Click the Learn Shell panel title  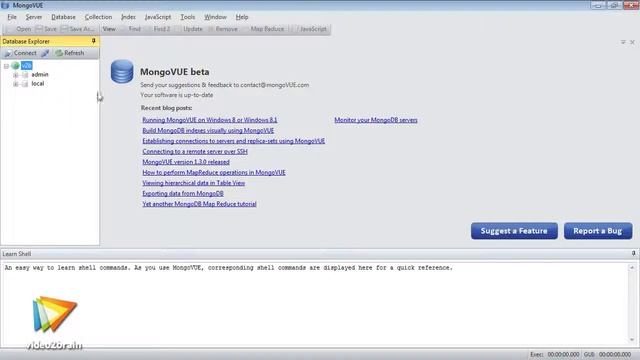[17, 254]
